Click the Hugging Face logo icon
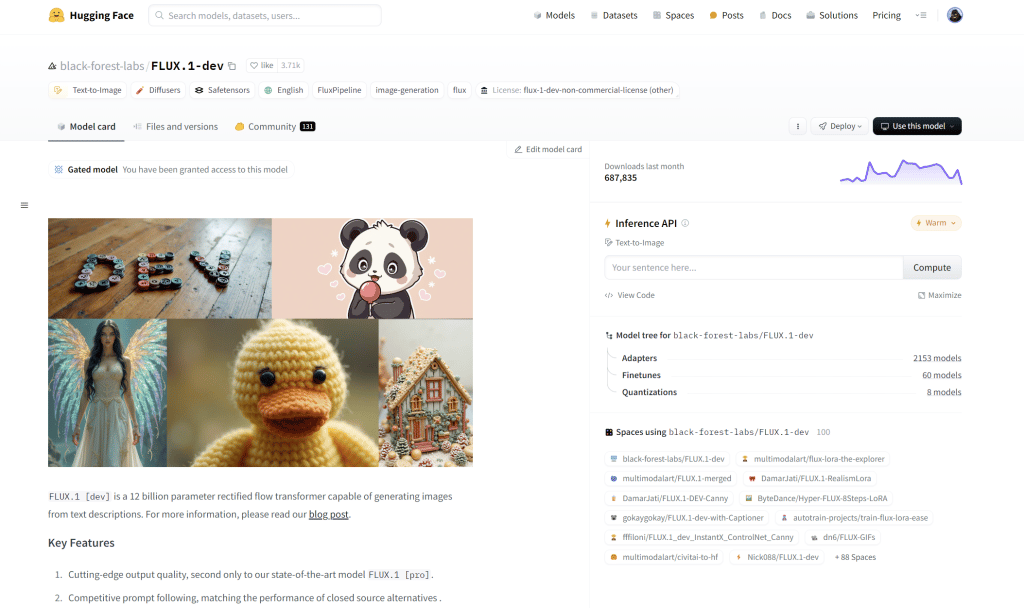The height and width of the screenshot is (608, 1024). tap(57, 15)
